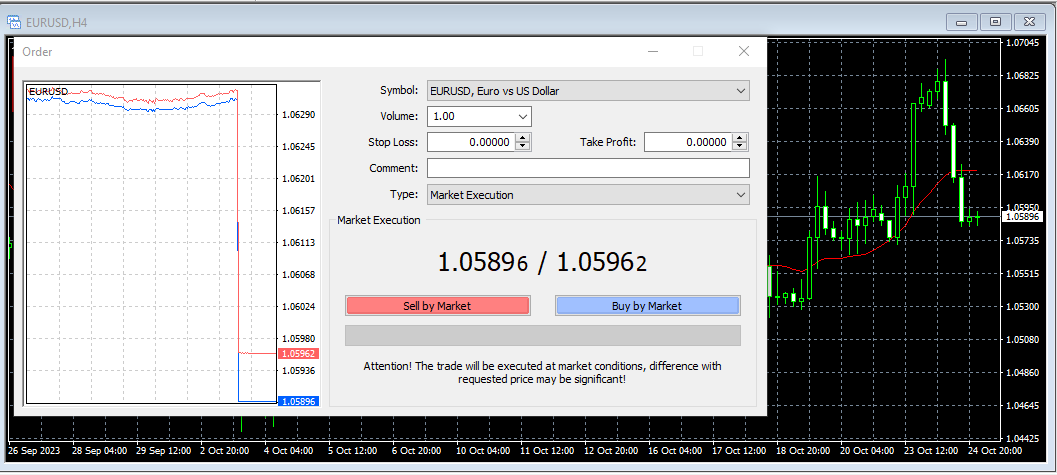Restore the EURUSD,H4 chart window size
Screen dimensions: 1057x475
995,21
